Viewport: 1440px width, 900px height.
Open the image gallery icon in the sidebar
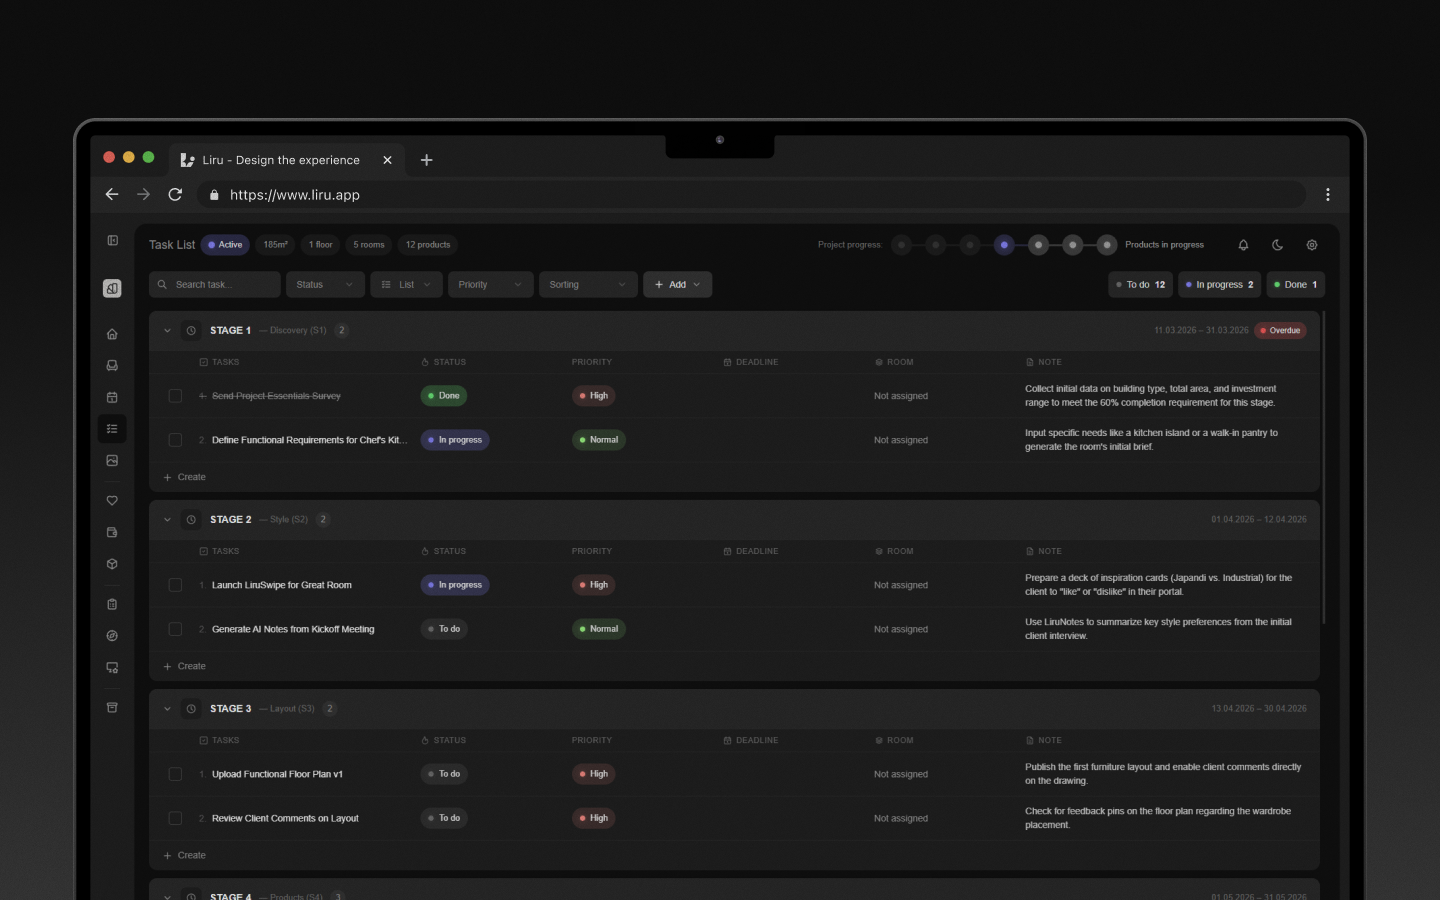[x=112, y=460]
